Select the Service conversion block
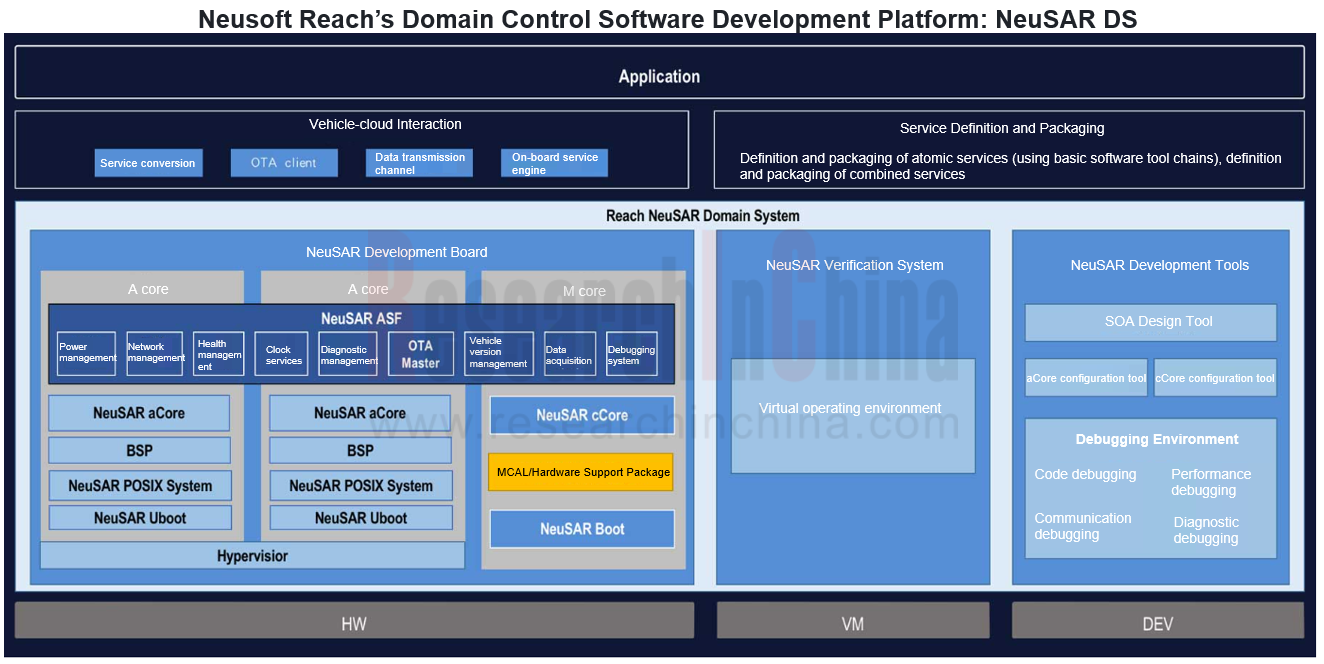Viewport: 1324px width, 664px height. click(148, 163)
